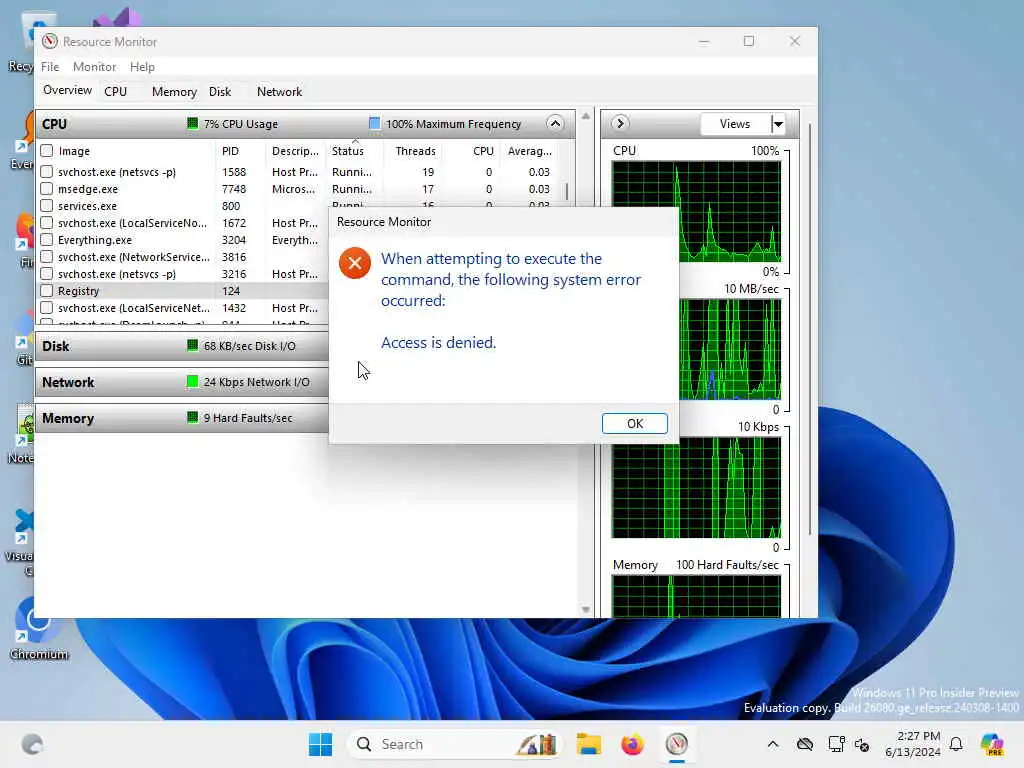This screenshot has width=1024, height=768.
Task: Sort by the Threads column header
Action: coord(415,151)
